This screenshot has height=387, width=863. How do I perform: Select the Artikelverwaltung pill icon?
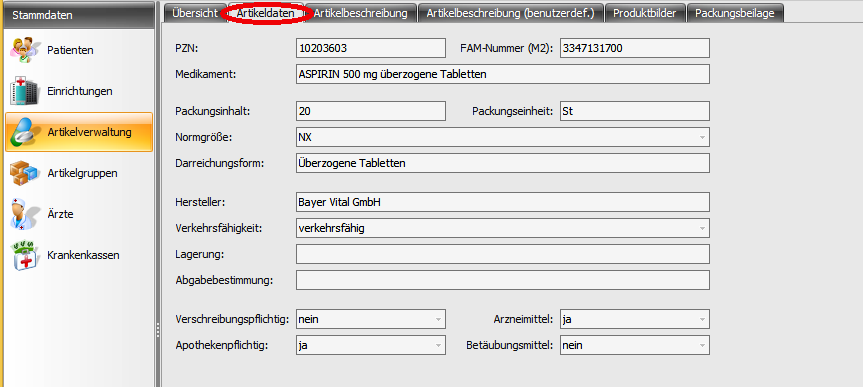(x=24, y=132)
